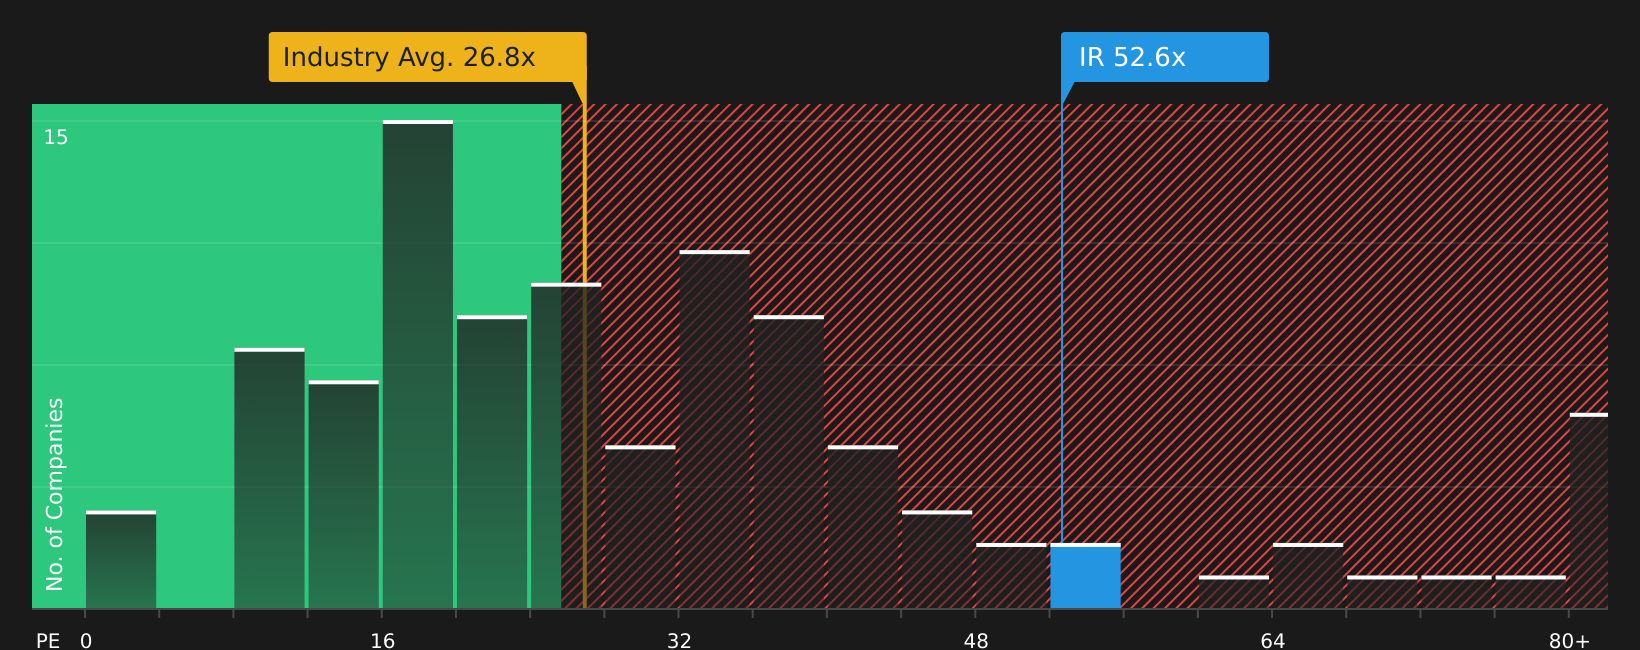Click the 80+ histogram bar
Image resolution: width=1640 pixels, height=650 pixels.
click(1589, 511)
